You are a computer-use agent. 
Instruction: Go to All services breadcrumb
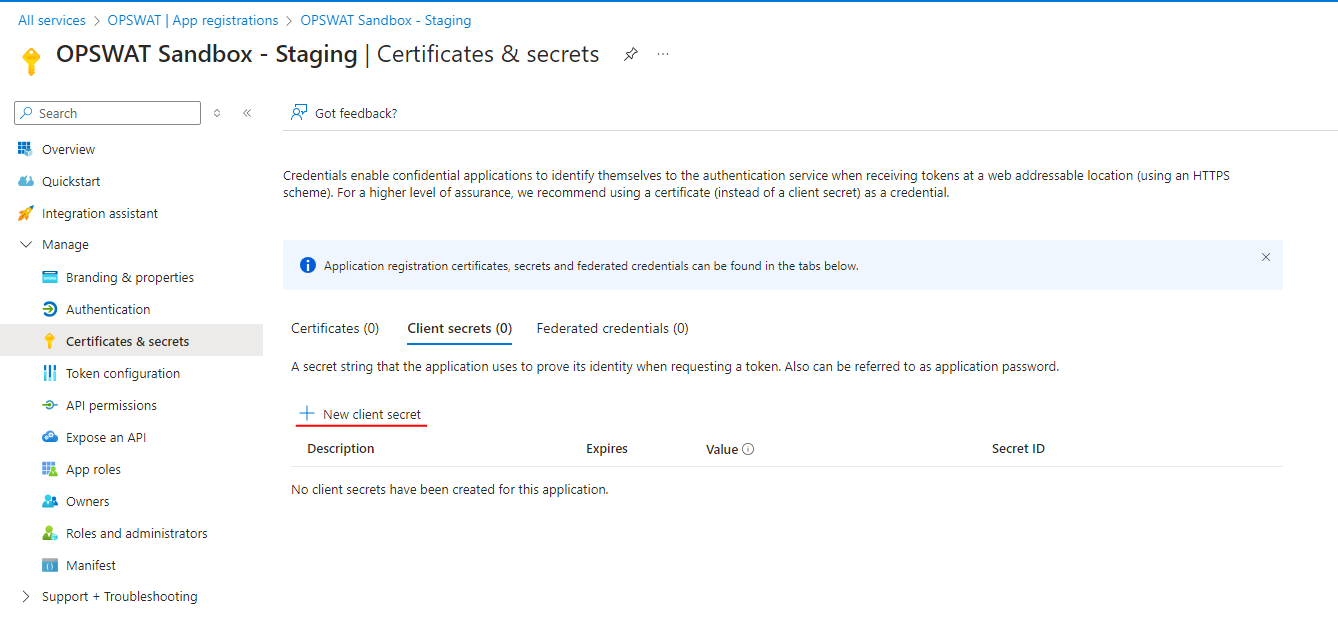pyautogui.click(x=52, y=20)
